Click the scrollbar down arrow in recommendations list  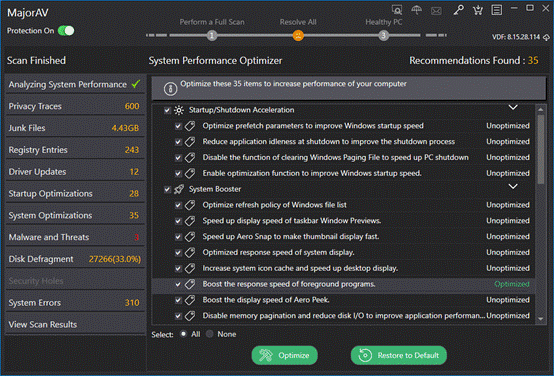click(541, 319)
